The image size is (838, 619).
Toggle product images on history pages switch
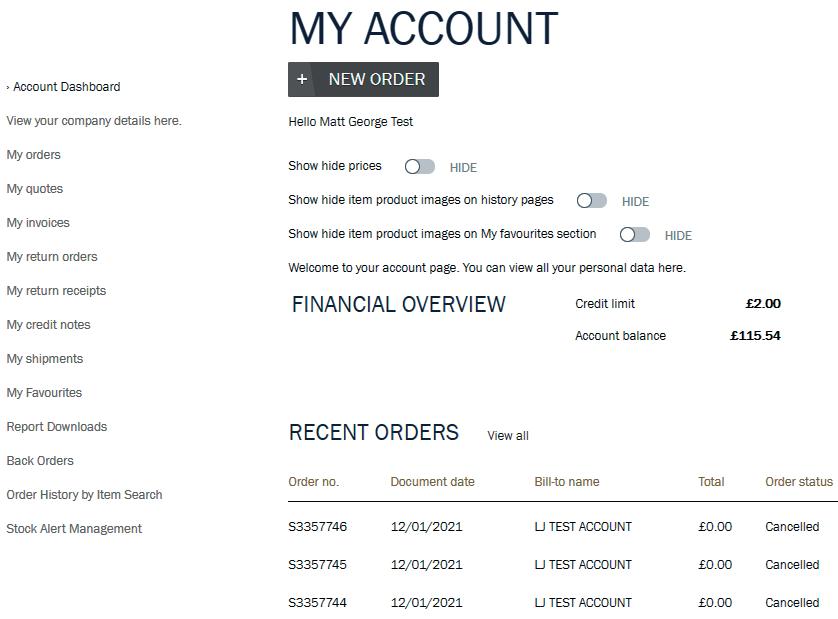click(x=592, y=200)
